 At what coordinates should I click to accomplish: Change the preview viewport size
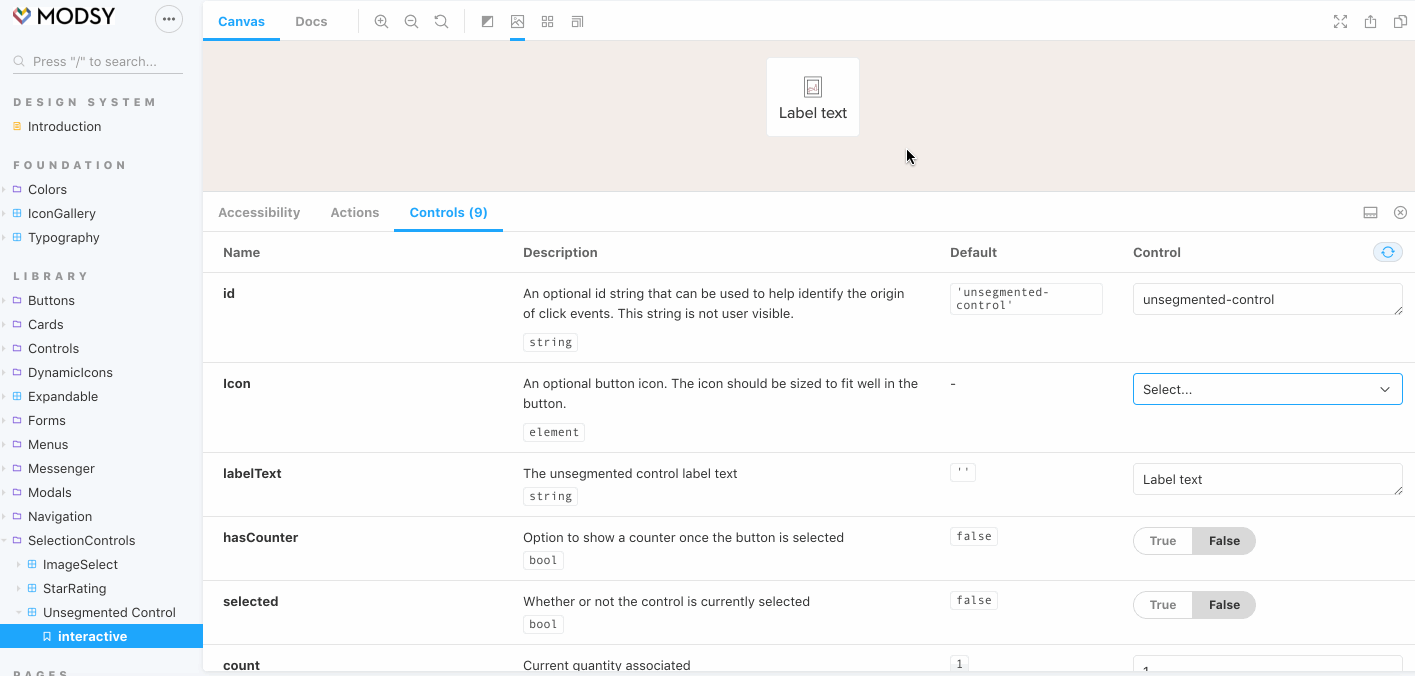pos(577,20)
